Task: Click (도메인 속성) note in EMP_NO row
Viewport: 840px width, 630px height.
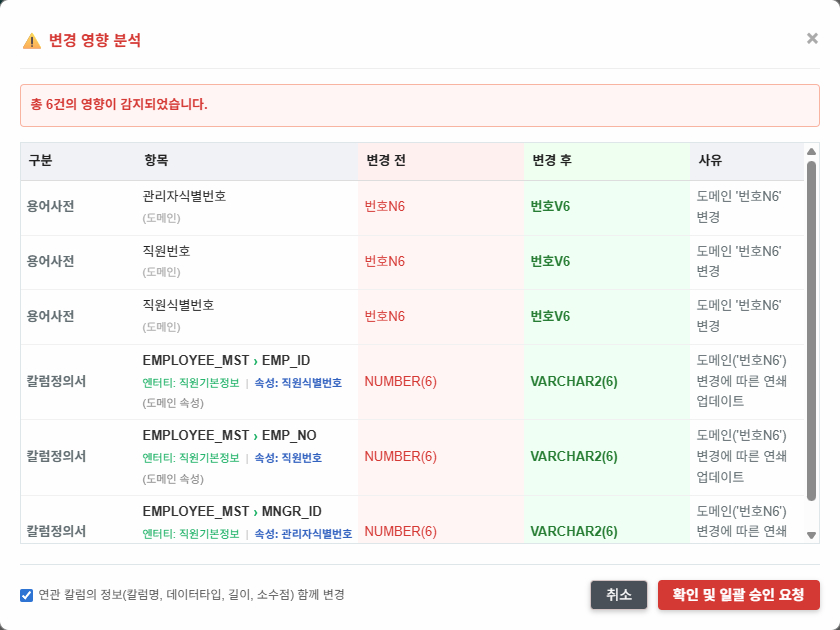Action: pos(173,479)
